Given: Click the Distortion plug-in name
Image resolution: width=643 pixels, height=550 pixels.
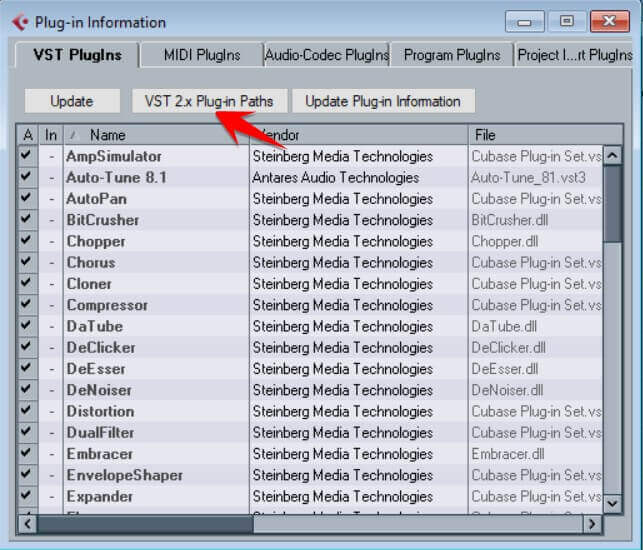Looking at the screenshot, I should tap(100, 411).
